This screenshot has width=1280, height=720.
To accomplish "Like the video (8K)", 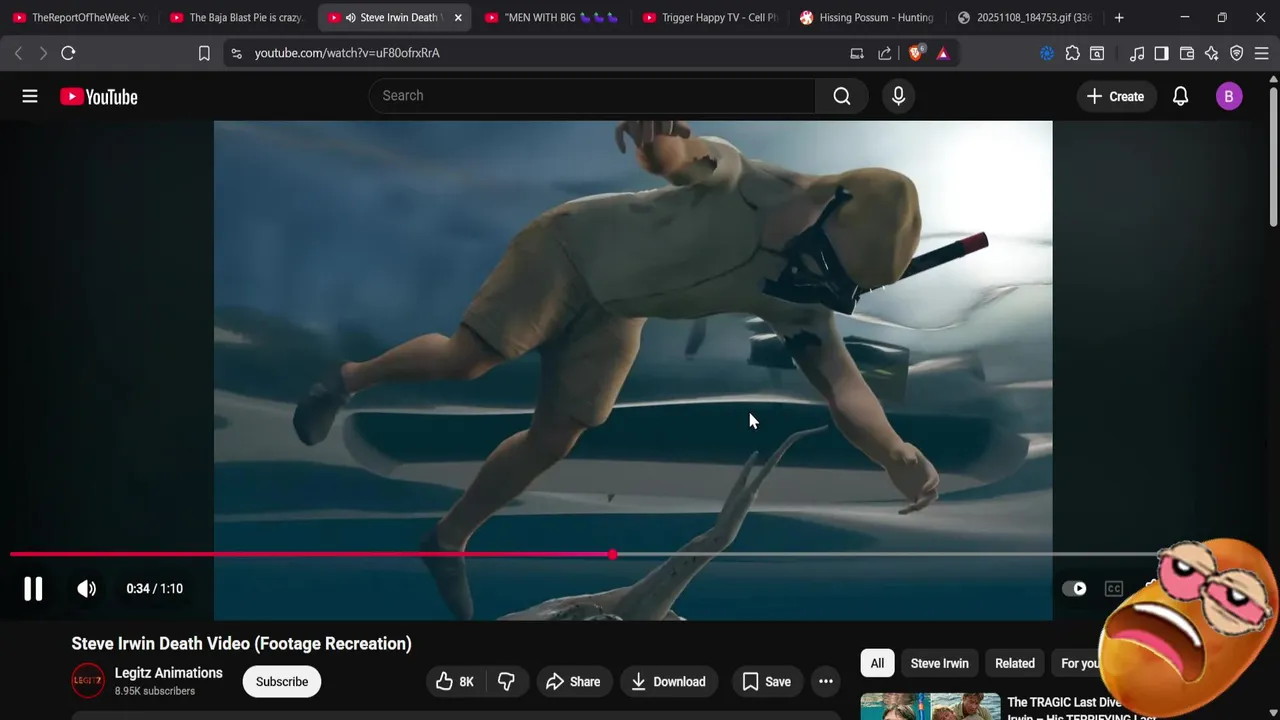I will (x=455, y=682).
